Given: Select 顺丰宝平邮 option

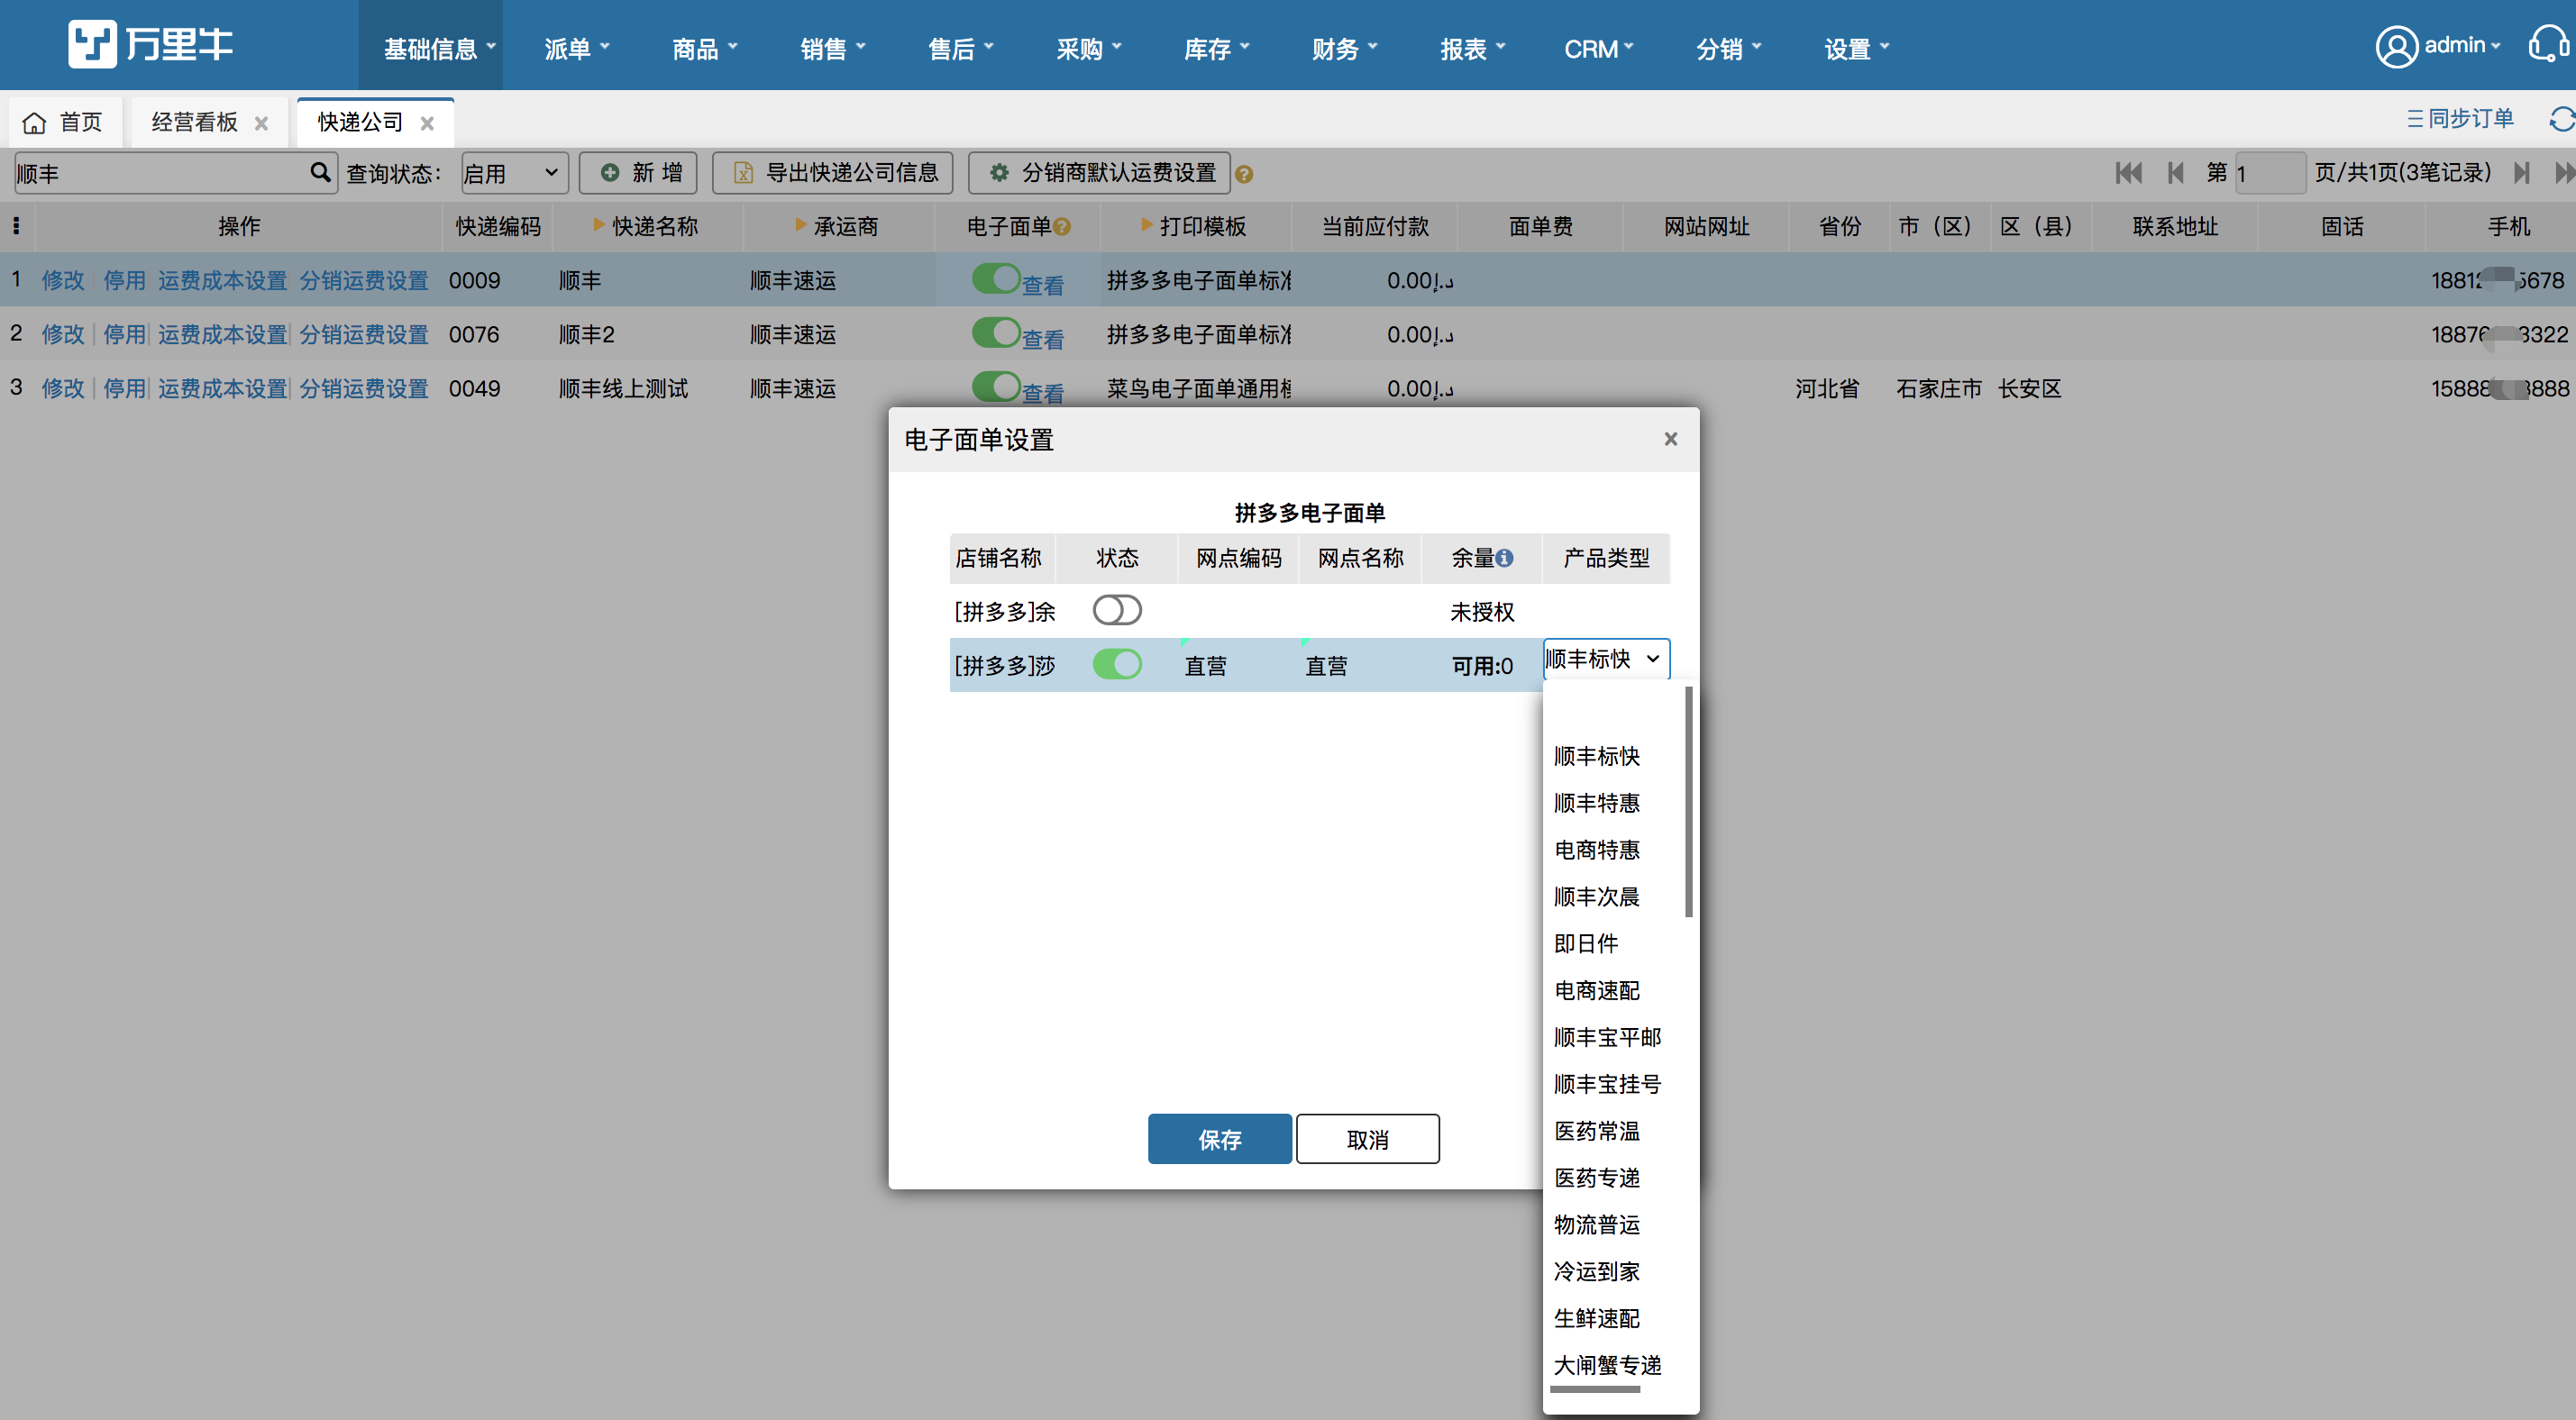Looking at the screenshot, I should click(x=1607, y=1038).
